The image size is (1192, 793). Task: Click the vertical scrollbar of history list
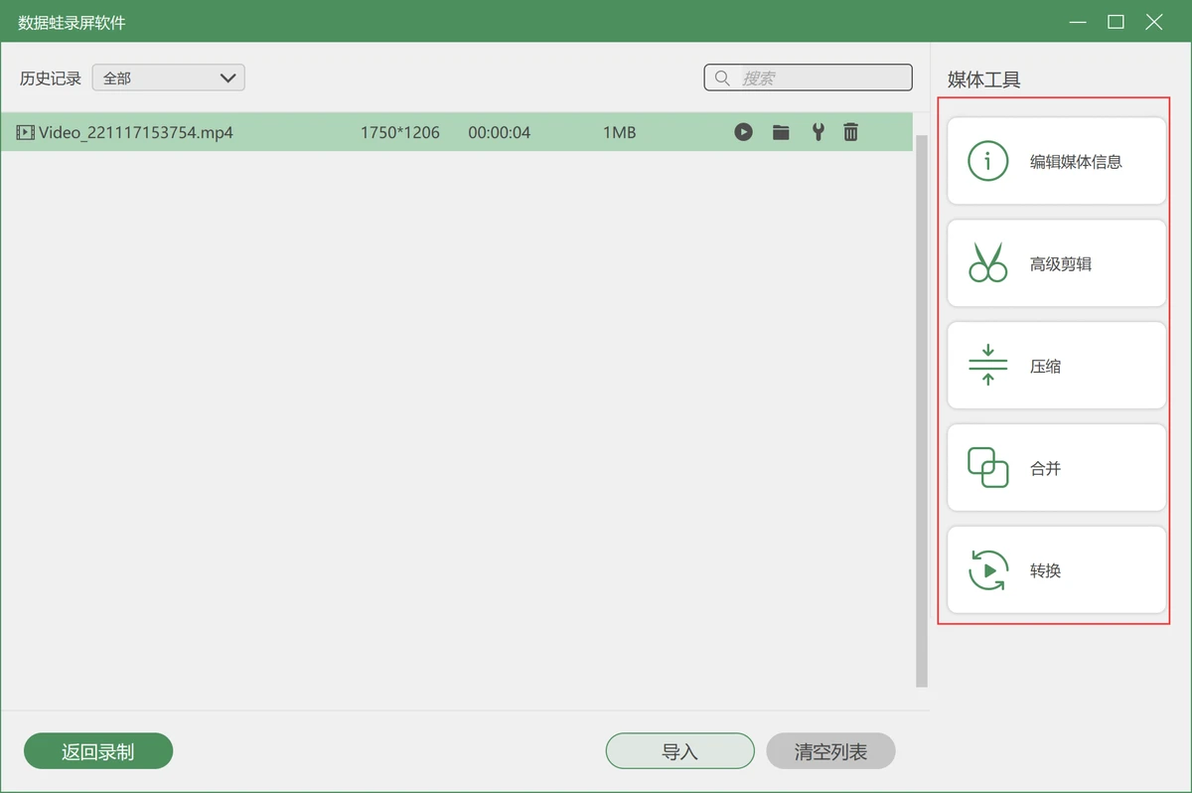tap(921, 411)
